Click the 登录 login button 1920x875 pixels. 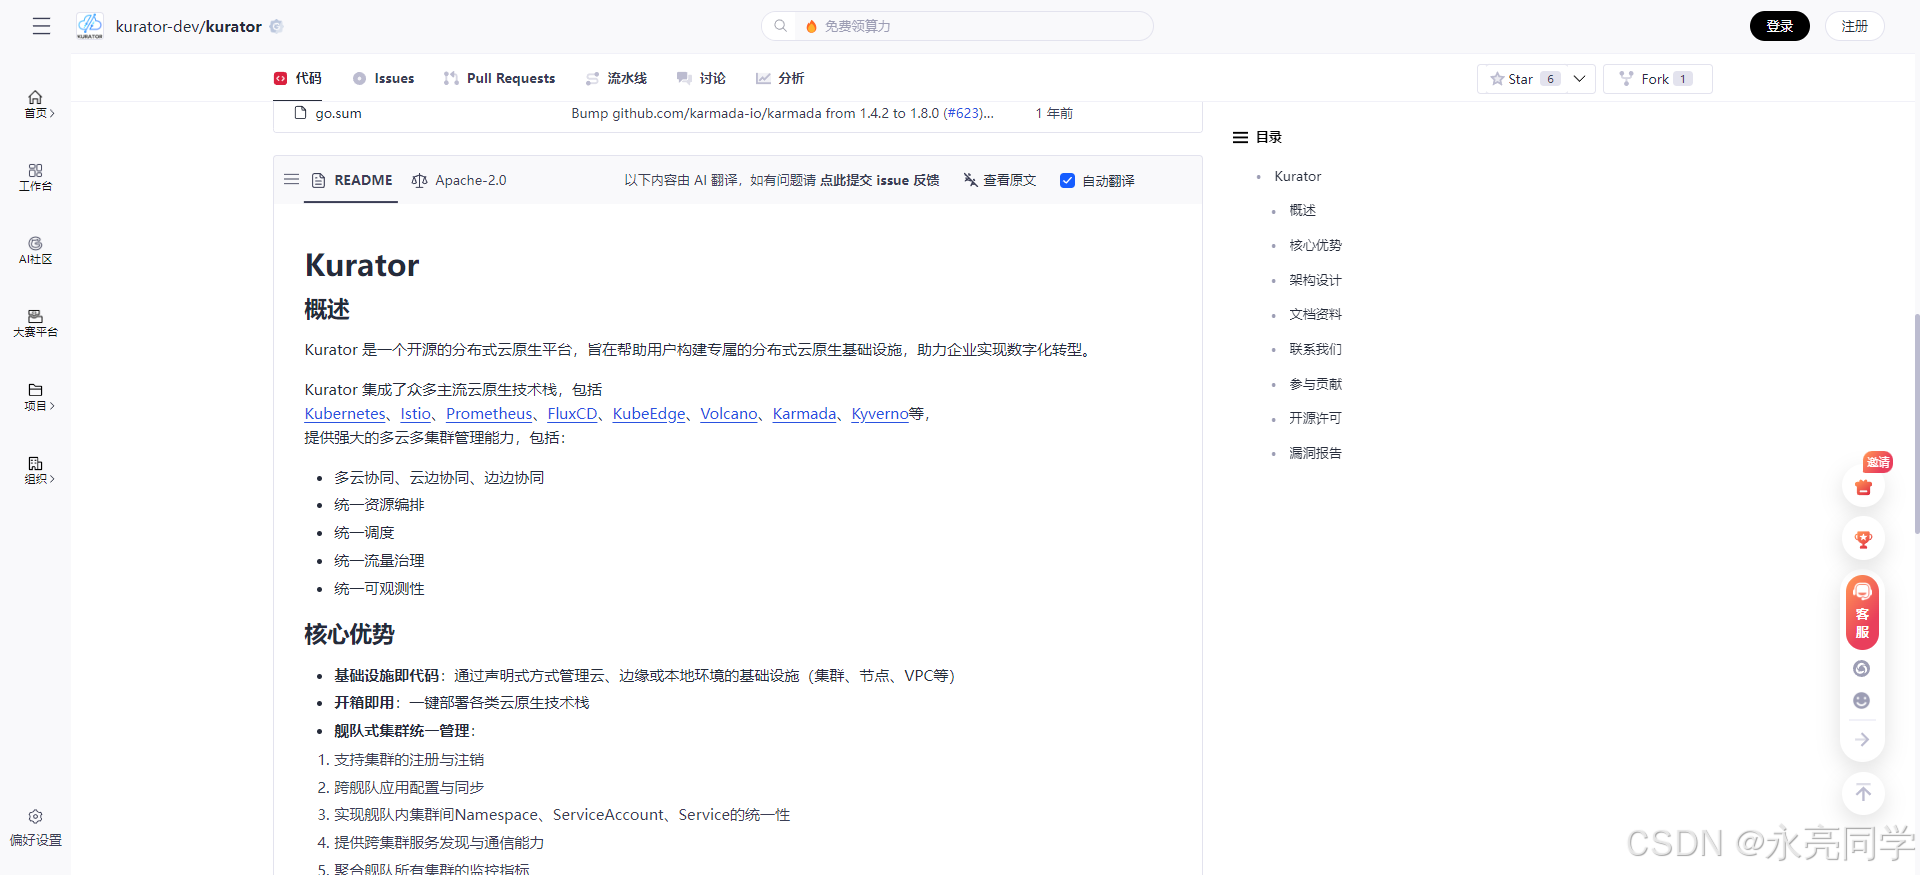pos(1779,26)
